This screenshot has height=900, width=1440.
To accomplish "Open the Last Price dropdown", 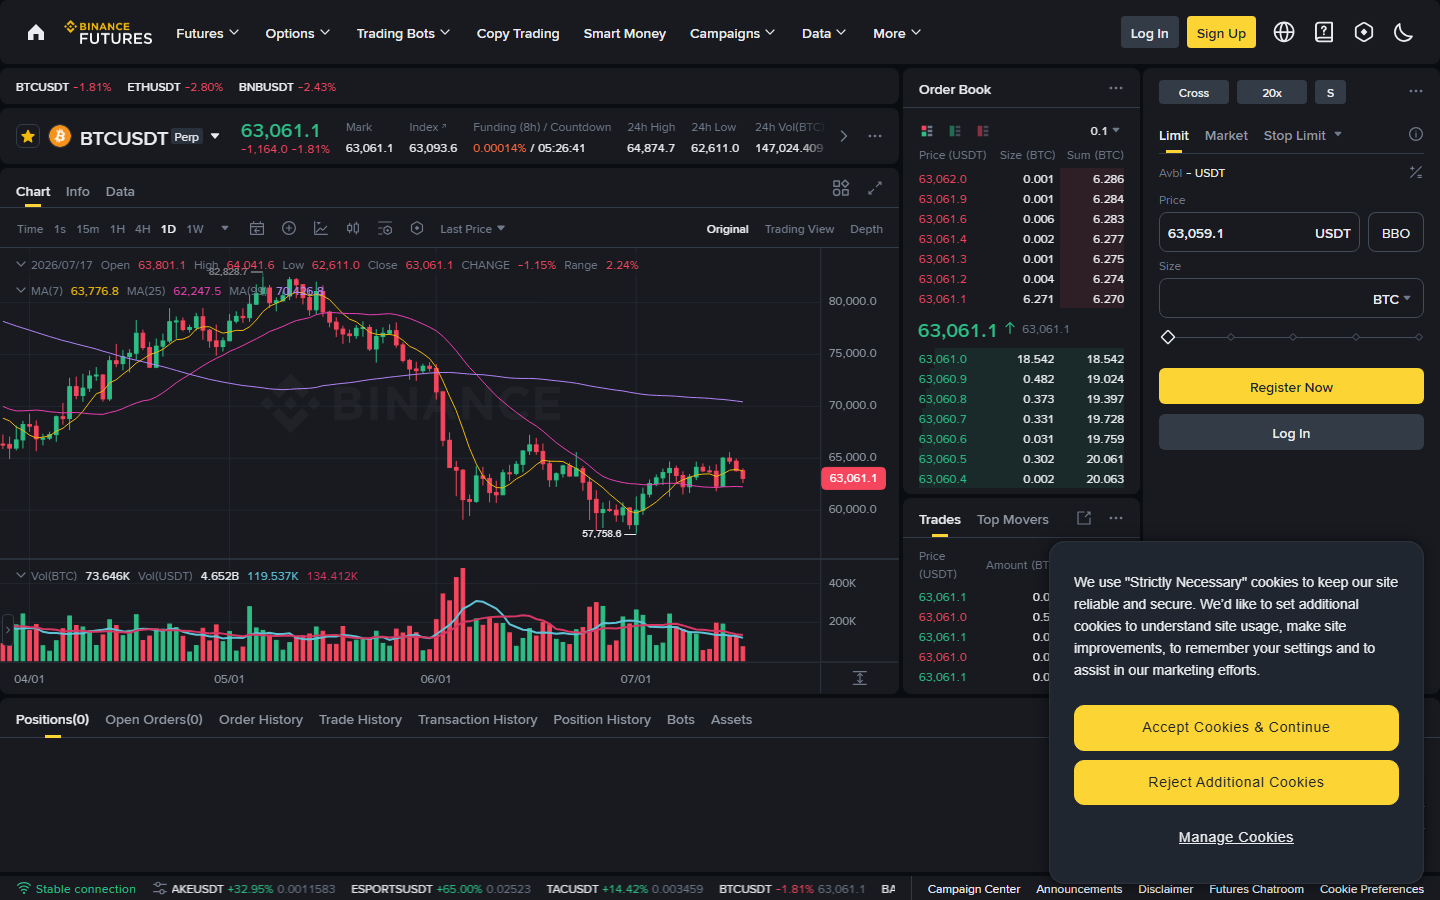I will (472, 229).
